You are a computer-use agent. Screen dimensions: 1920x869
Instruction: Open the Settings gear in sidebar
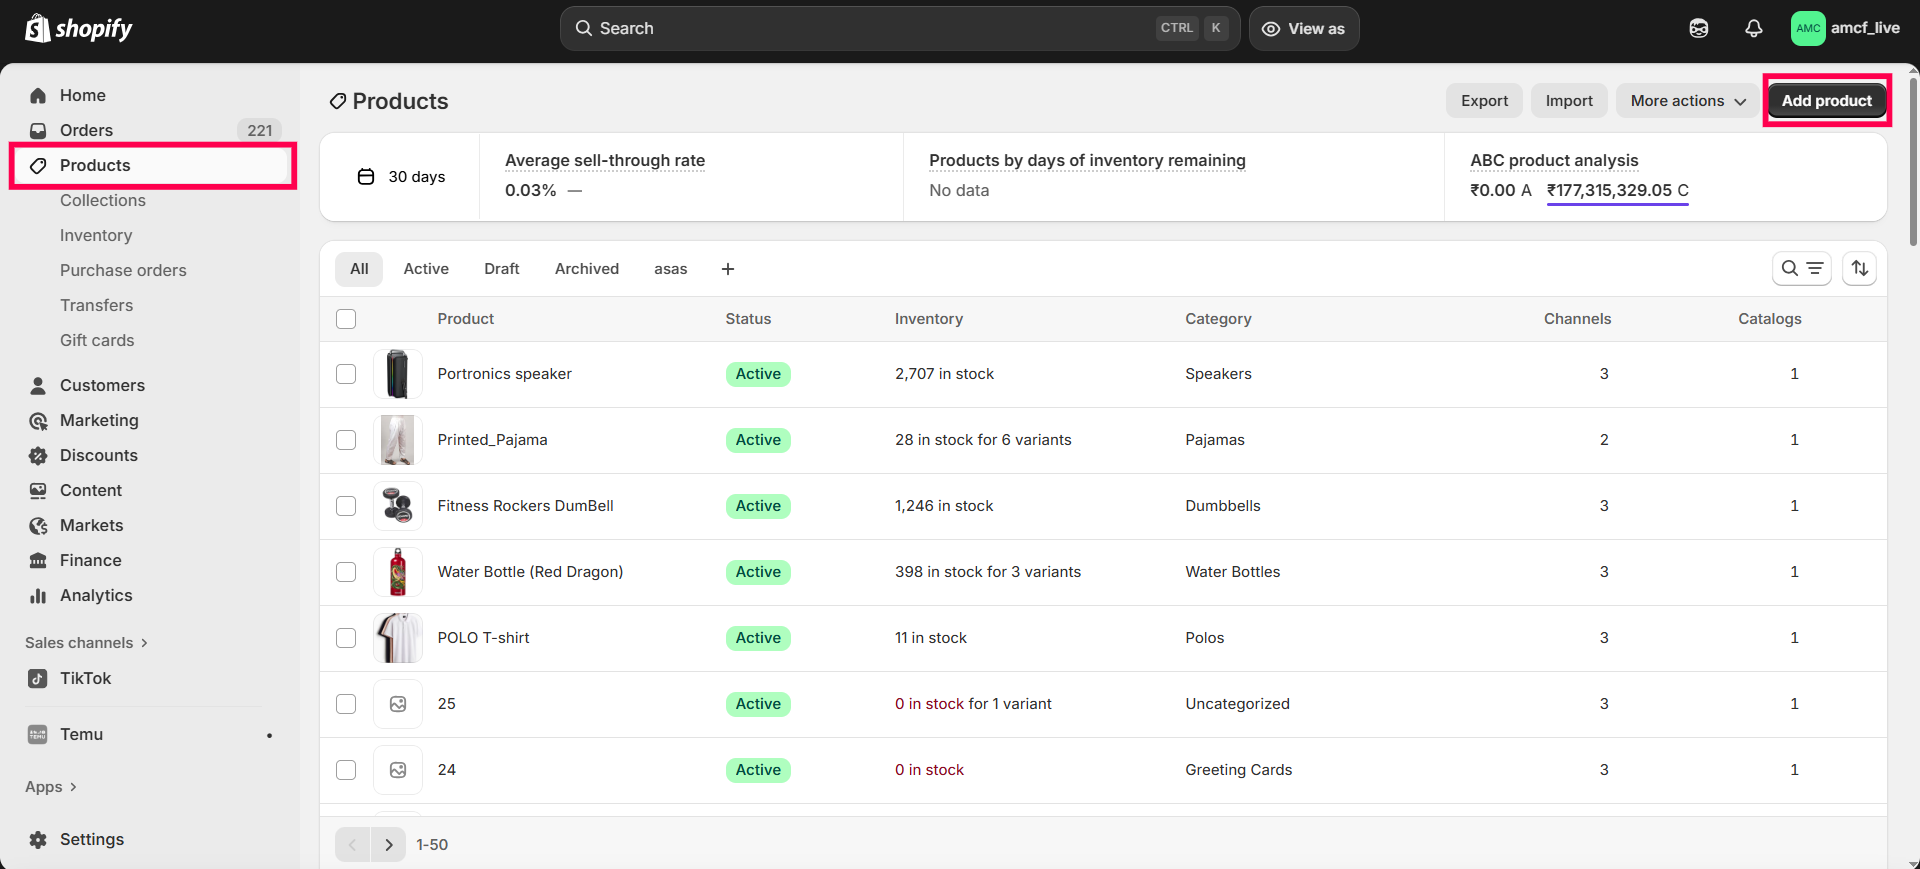click(91, 839)
